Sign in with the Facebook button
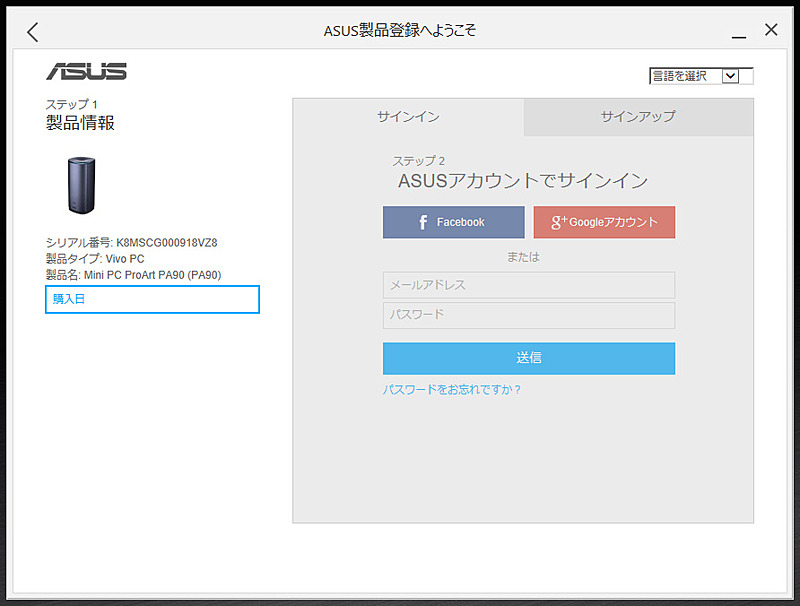The width and height of the screenshot is (800, 606). coord(453,221)
